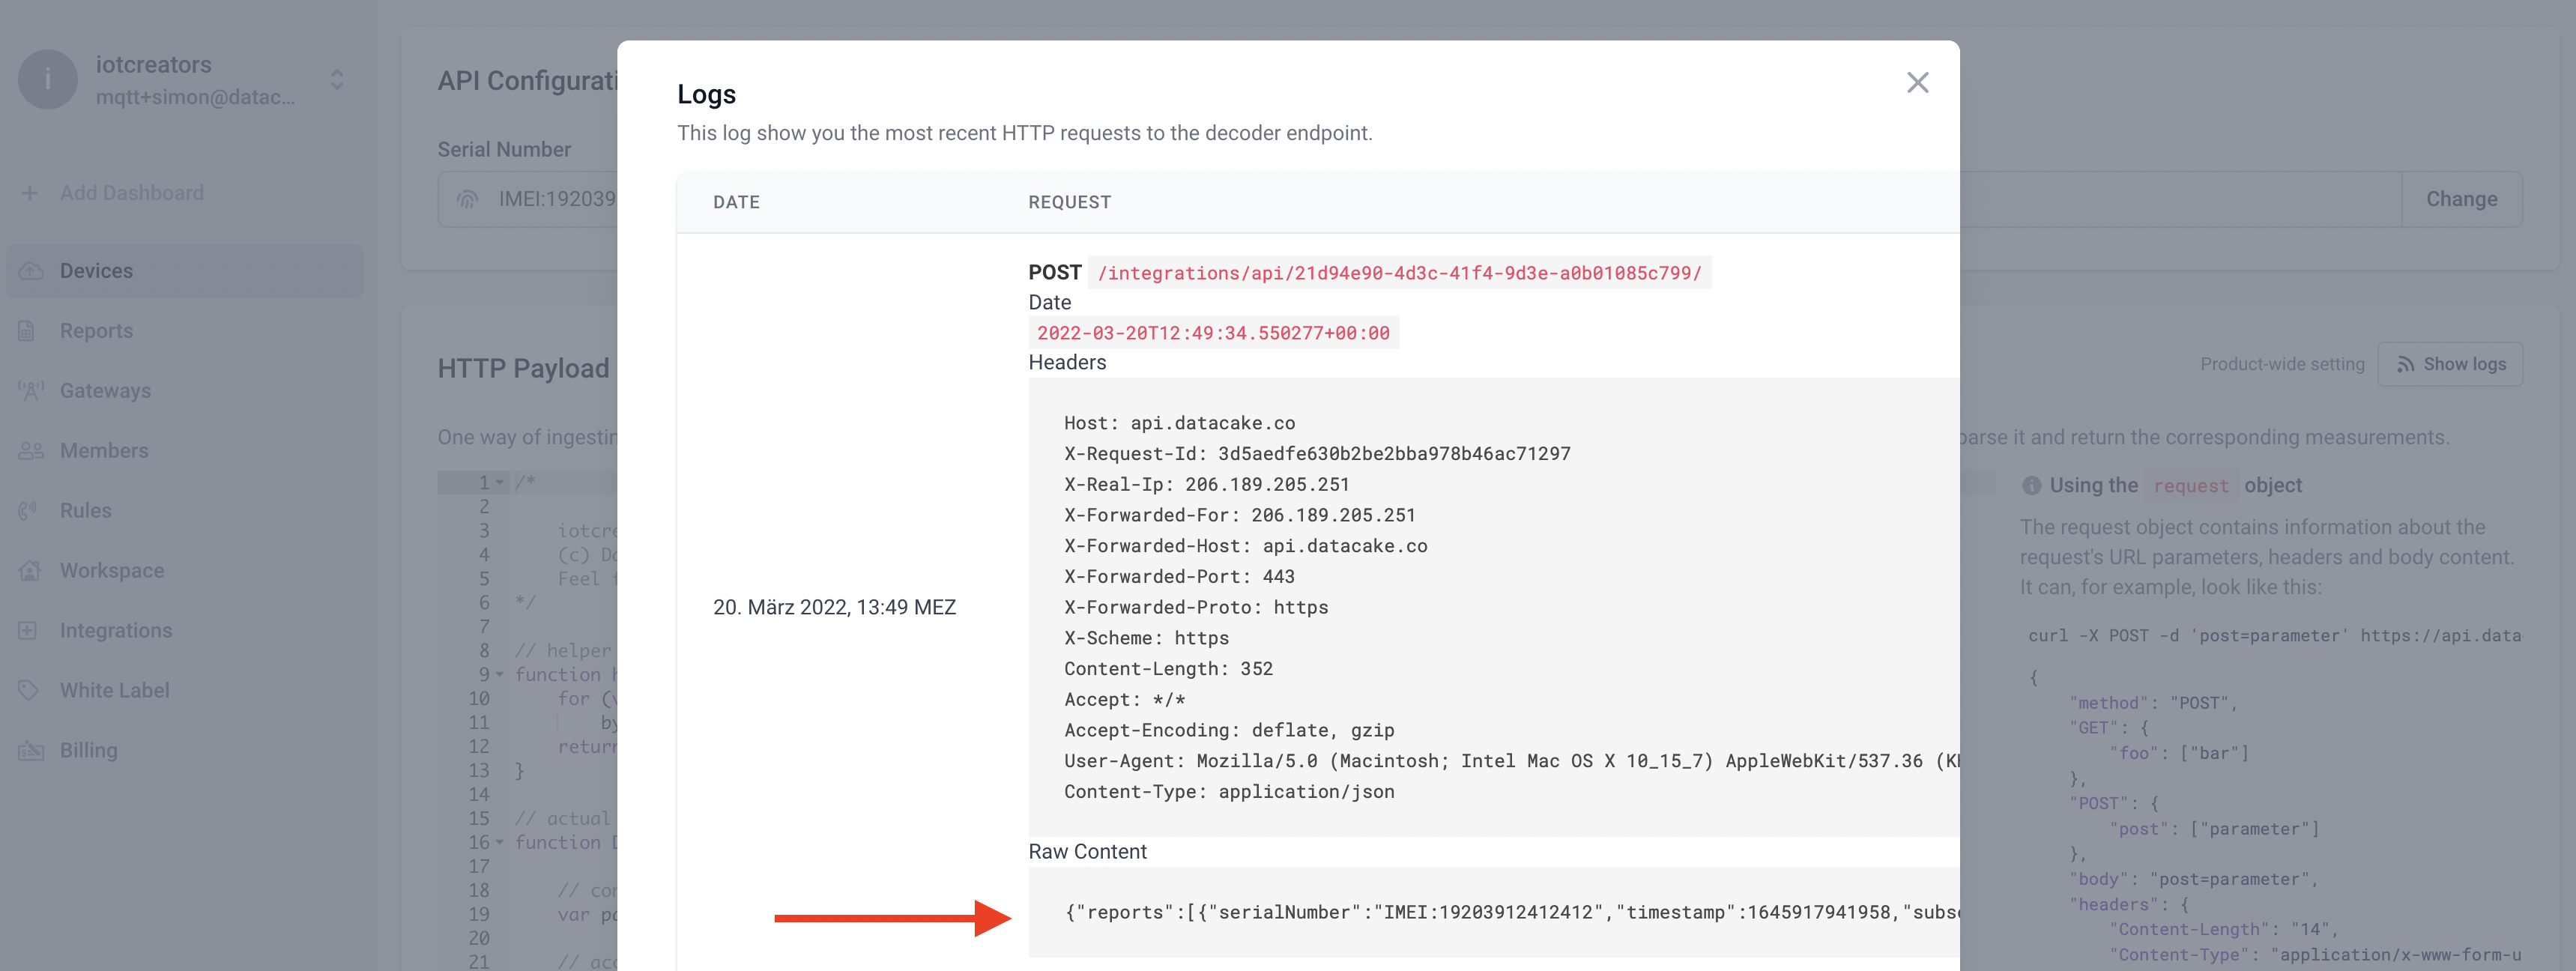Image resolution: width=2576 pixels, height=971 pixels.
Task: Click the fingerprint icon in the serial field
Action: [468, 199]
